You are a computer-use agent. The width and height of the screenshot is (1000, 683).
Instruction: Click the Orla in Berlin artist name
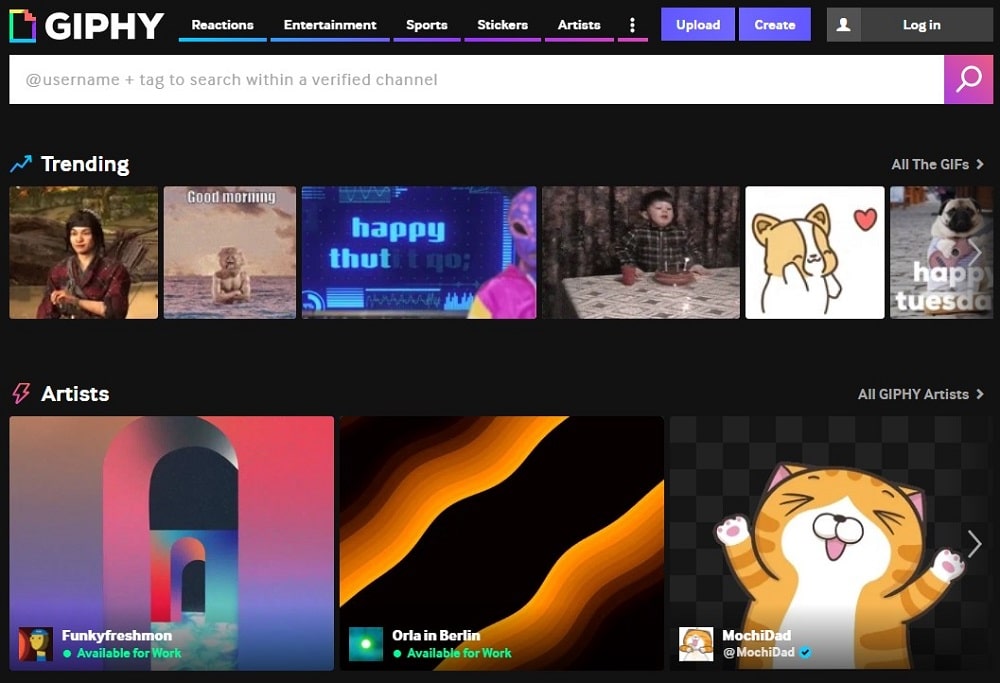click(436, 635)
